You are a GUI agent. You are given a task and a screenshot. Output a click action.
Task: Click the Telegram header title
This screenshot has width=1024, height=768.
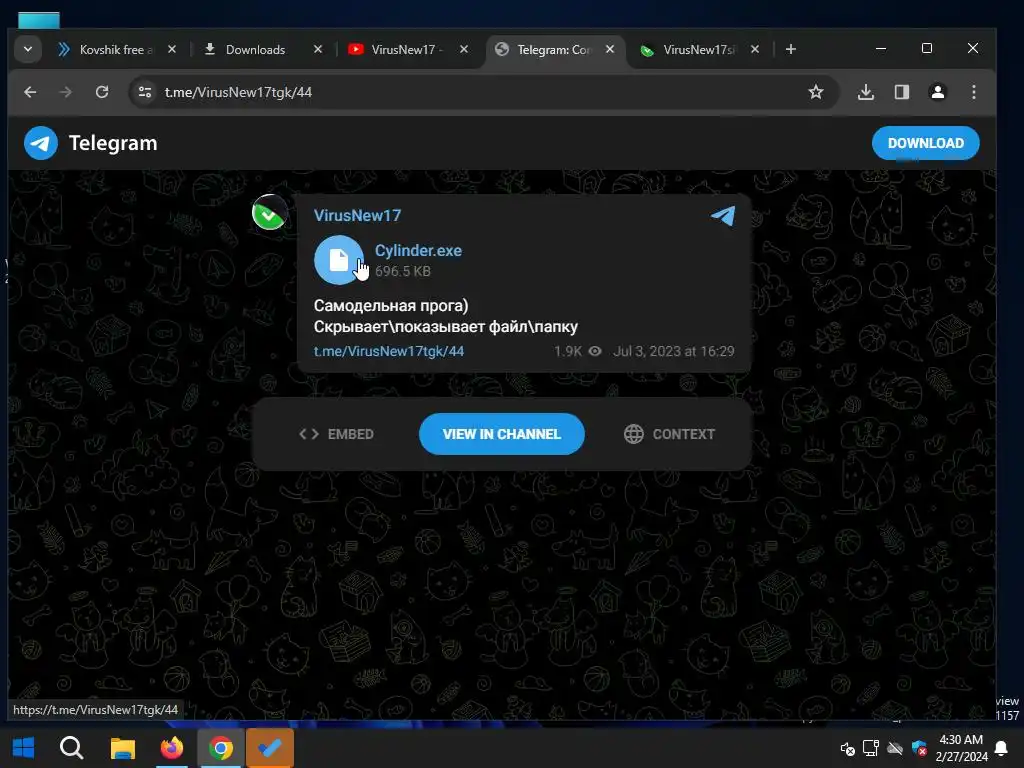113,143
